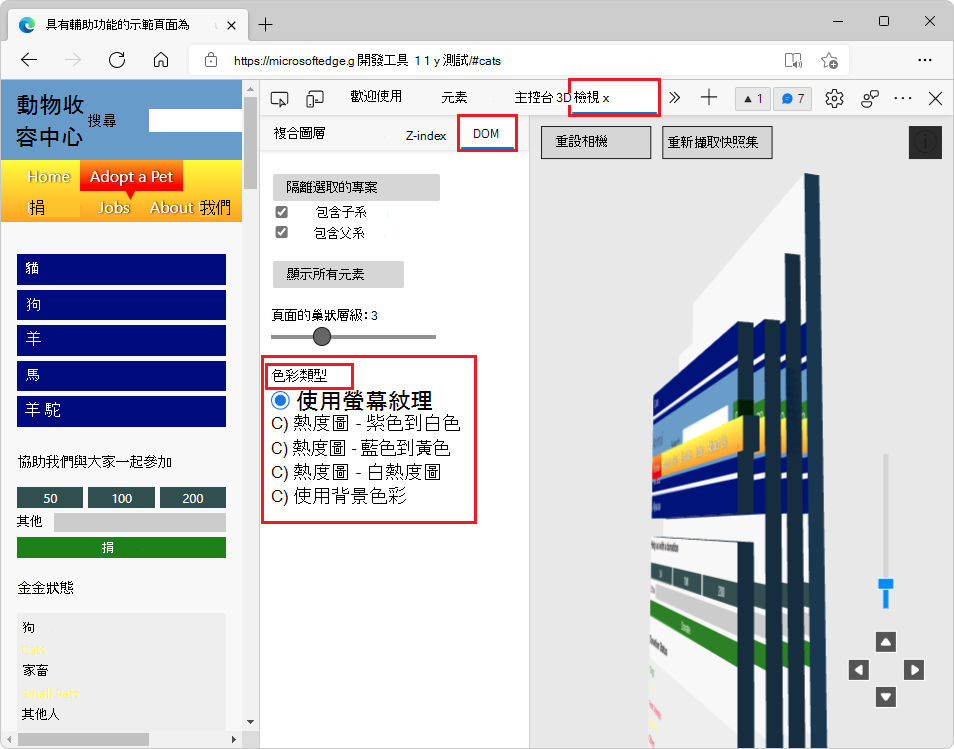This screenshot has width=954, height=749.
Task: Open the DevTools settings gear
Action: (x=833, y=97)
